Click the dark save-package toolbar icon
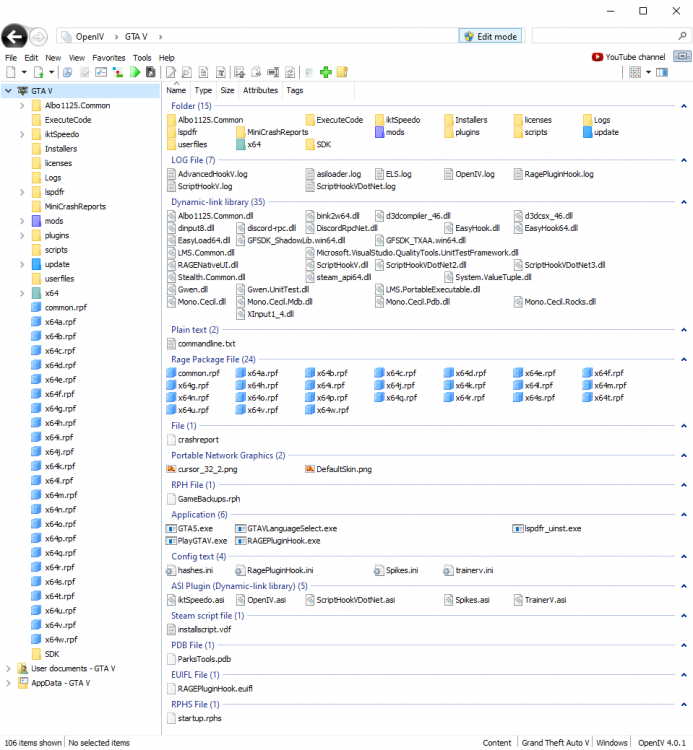693x750 pixels. 151,72
